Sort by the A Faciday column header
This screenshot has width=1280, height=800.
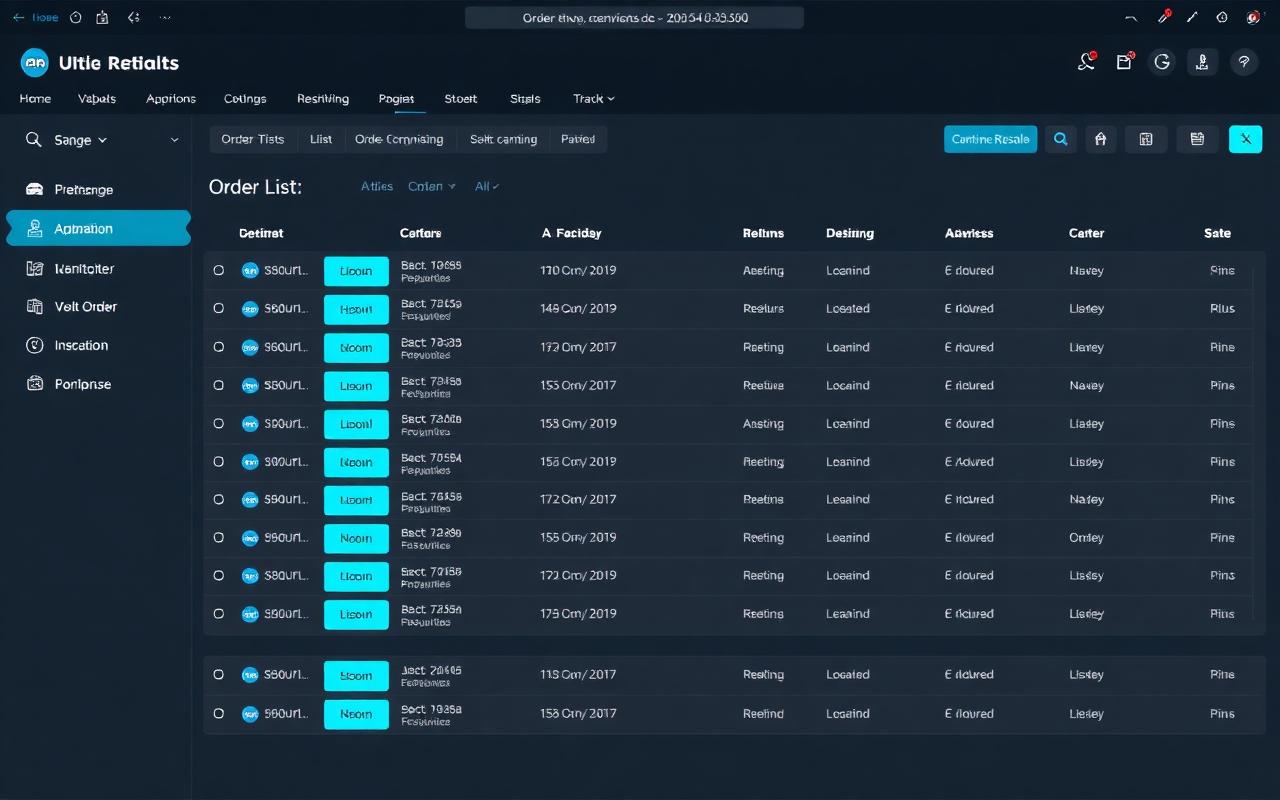571,233
